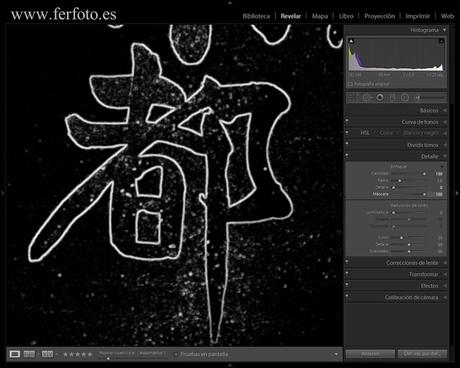Switch to Before/After YY view

[47, 354]
